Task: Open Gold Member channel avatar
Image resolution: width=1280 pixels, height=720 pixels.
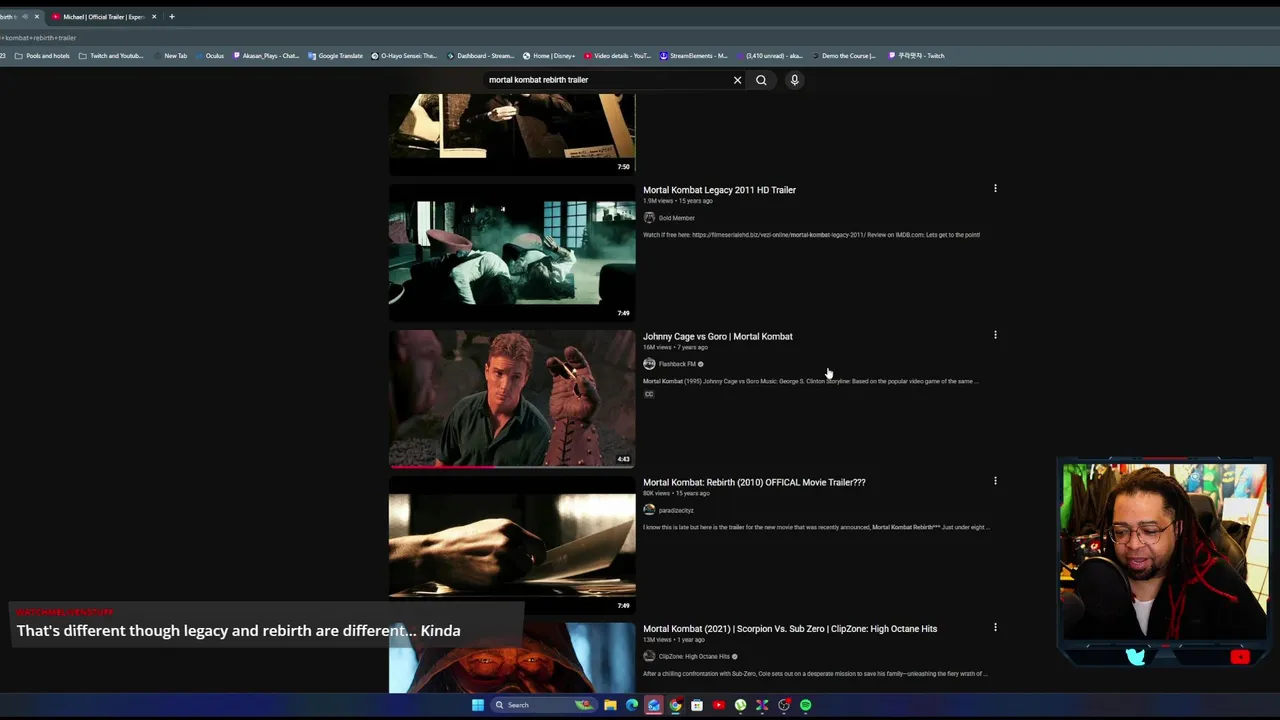Action: [649, 218]
